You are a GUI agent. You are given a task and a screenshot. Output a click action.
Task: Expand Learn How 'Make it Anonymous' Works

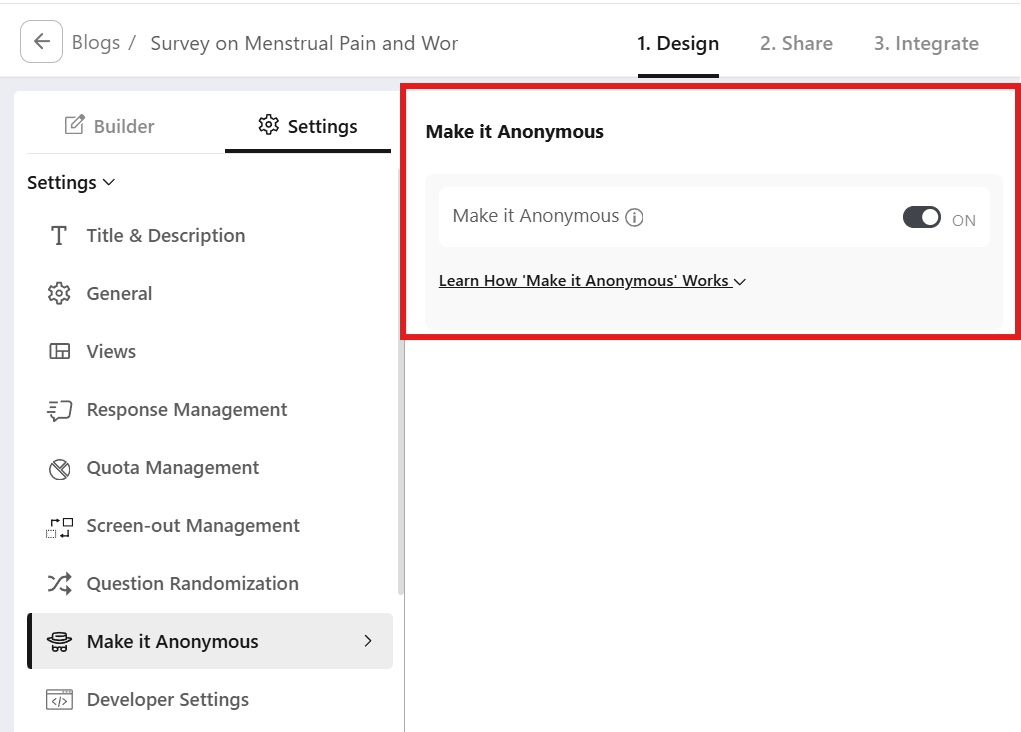point(592,281)
